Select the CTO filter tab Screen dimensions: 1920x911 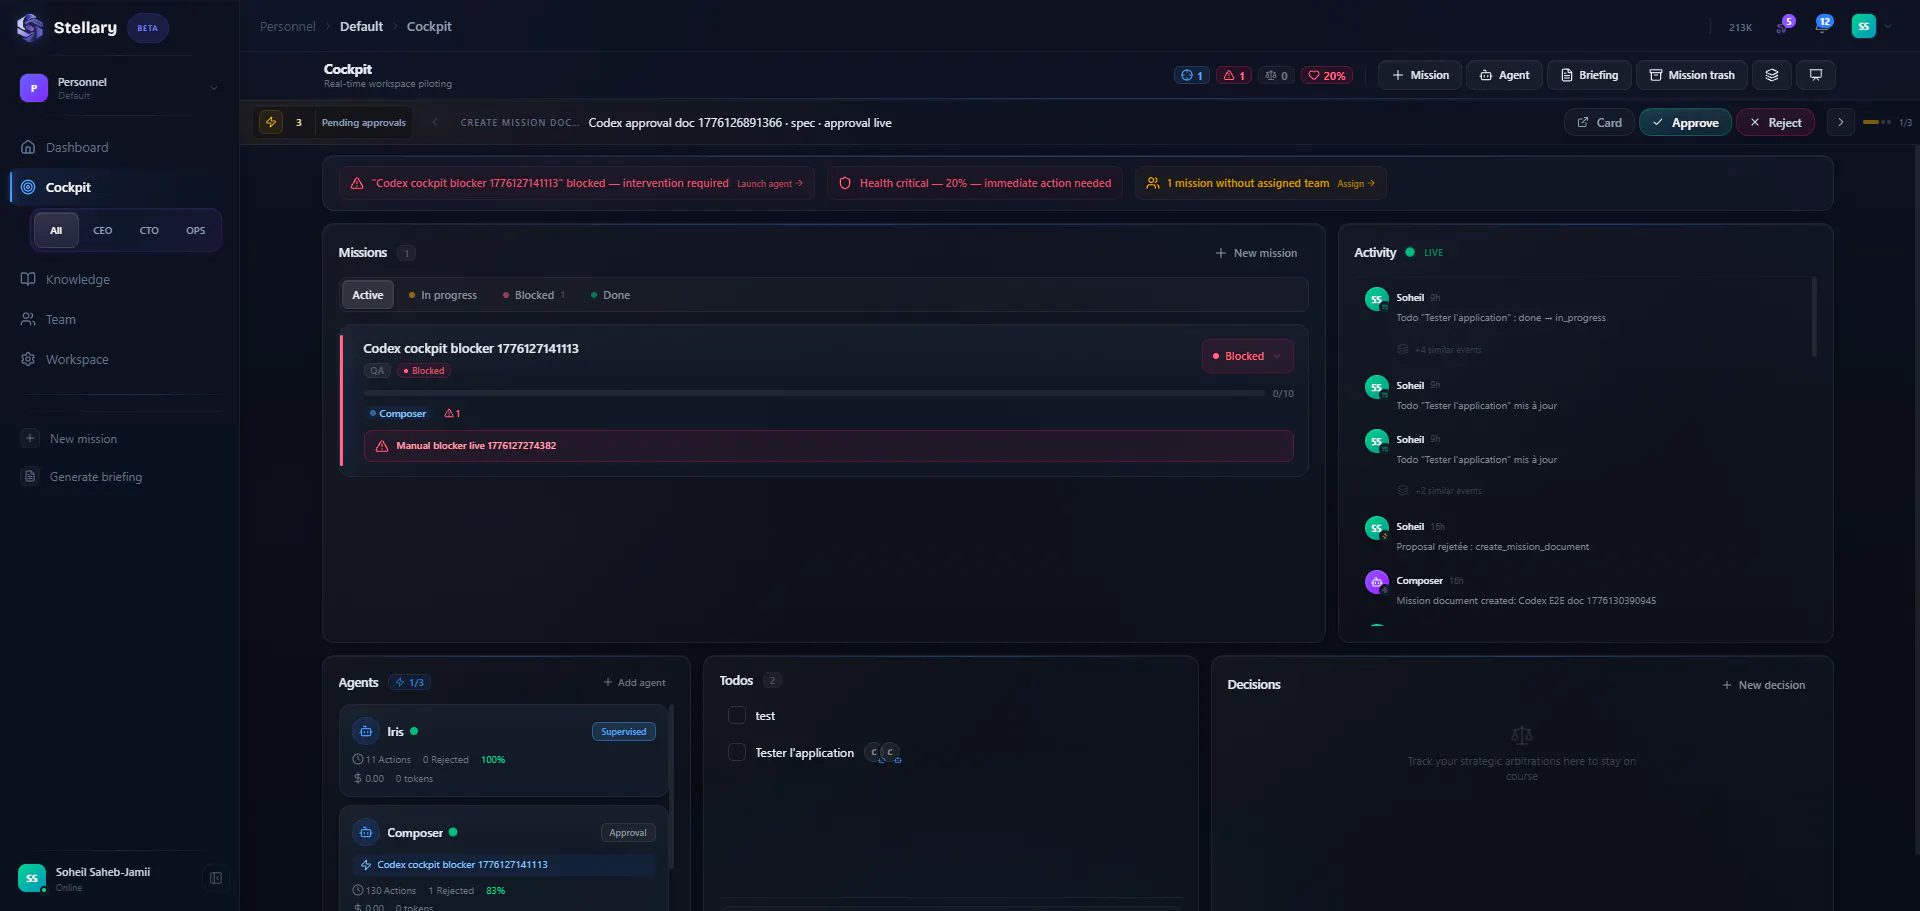[149, 230]
